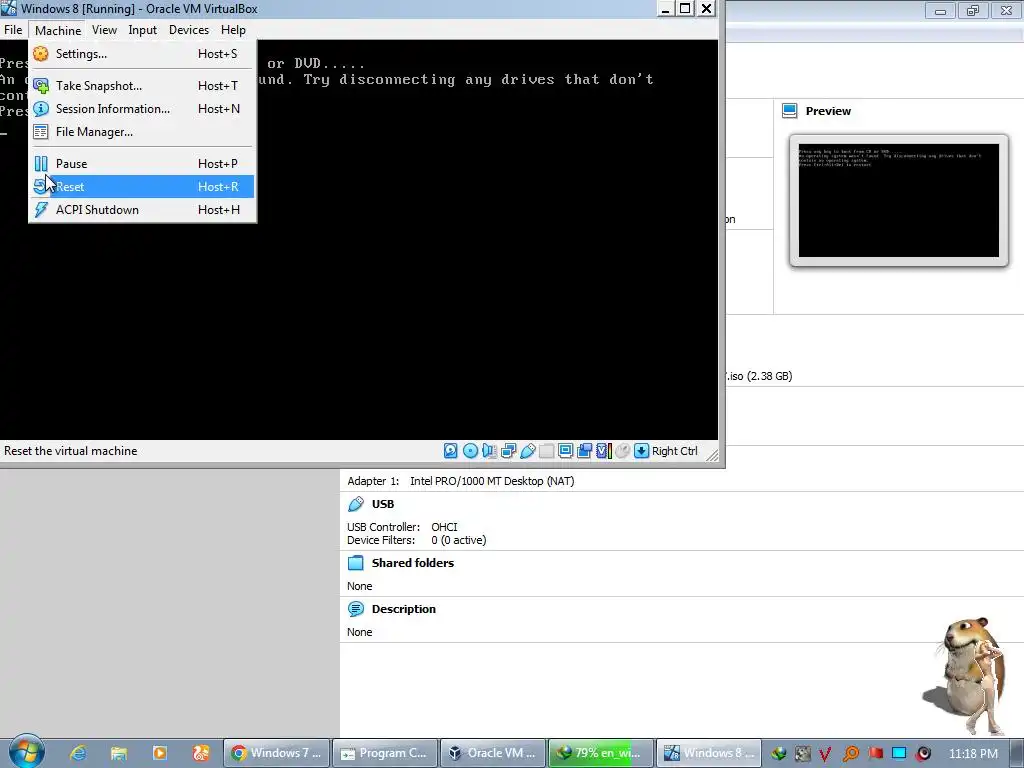1024x768 pixels.
Task: Click the red flag tray icon
Action: pyautogui.click(x=876, y=754)
